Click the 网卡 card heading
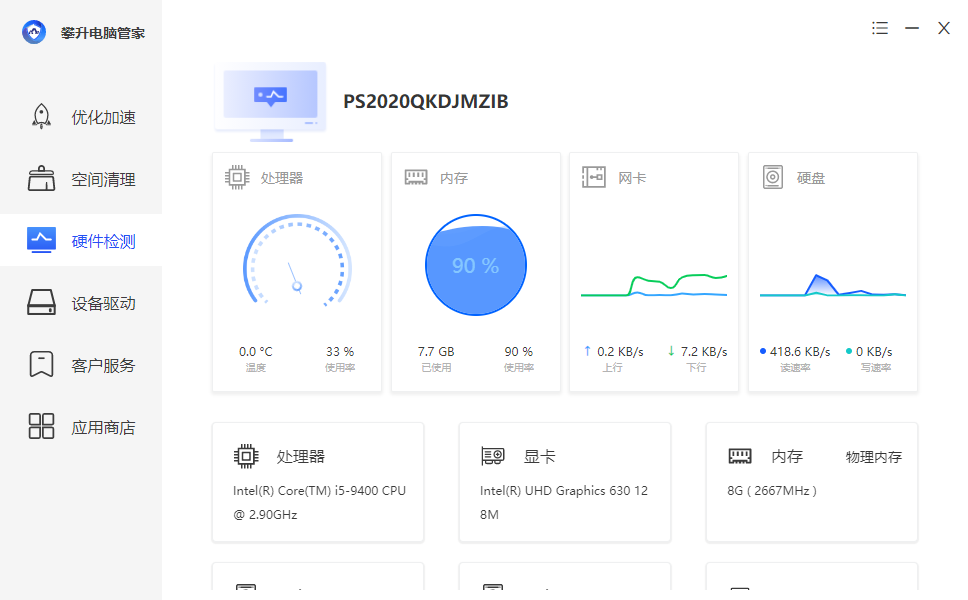The height and width of the screenshot is (600, 968). (x=632, y=178)
